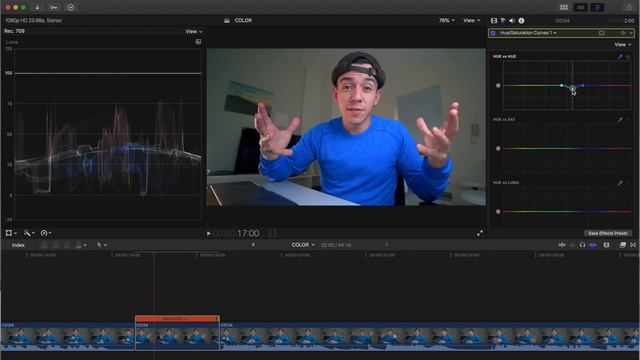Image resolution: width=640 pixels, height=360 pixels.
Task: Click Save Effects Preset button
Action: pos(608,233)
